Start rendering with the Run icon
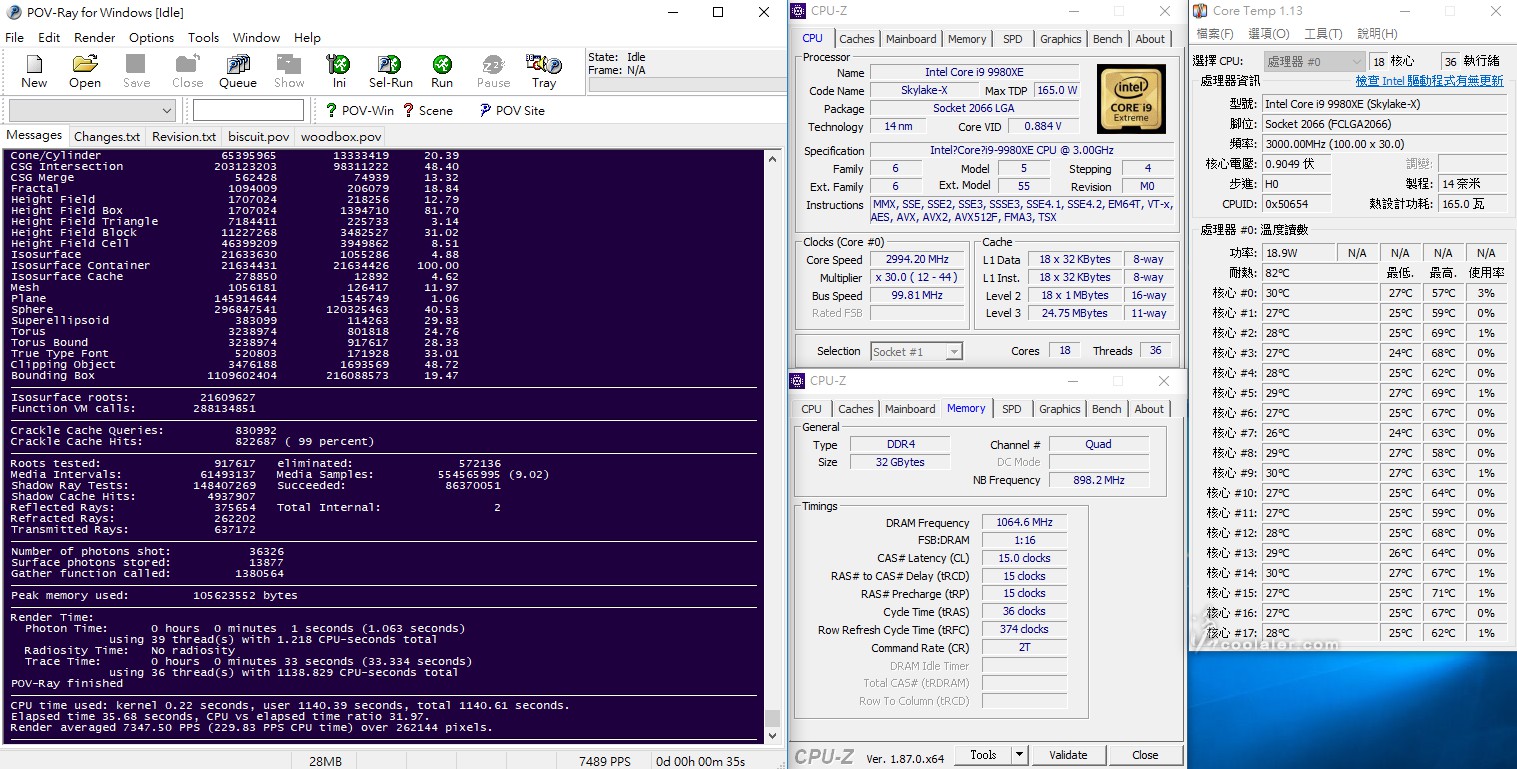The height and width of the screenshot is (769, 1517). [442, 65]
